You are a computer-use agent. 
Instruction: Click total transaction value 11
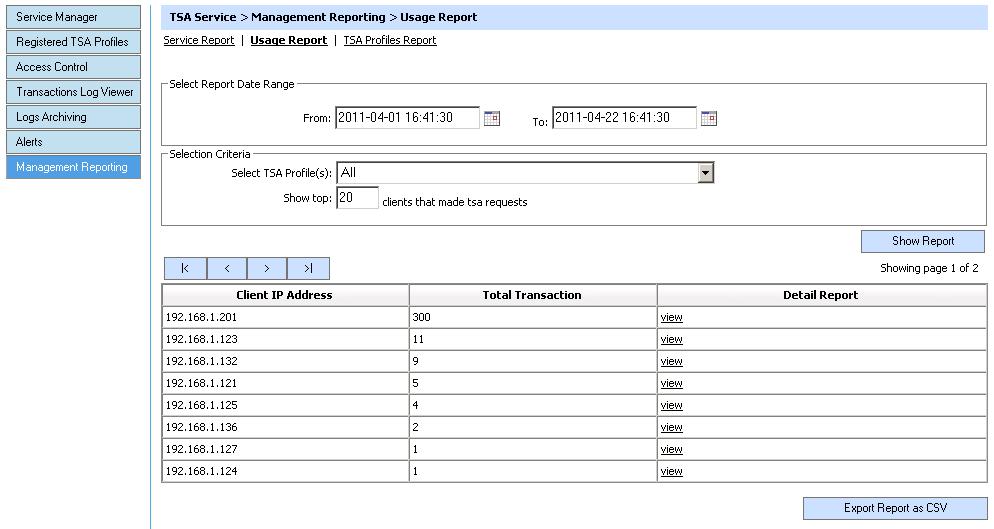click(x=418, y=339)
